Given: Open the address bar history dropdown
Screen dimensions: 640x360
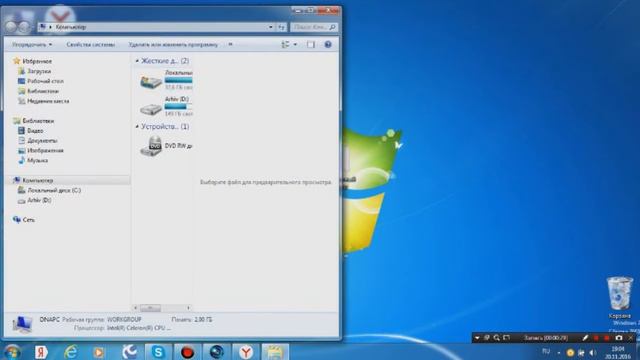Looking at the screenshot, I should coord(271,27).
